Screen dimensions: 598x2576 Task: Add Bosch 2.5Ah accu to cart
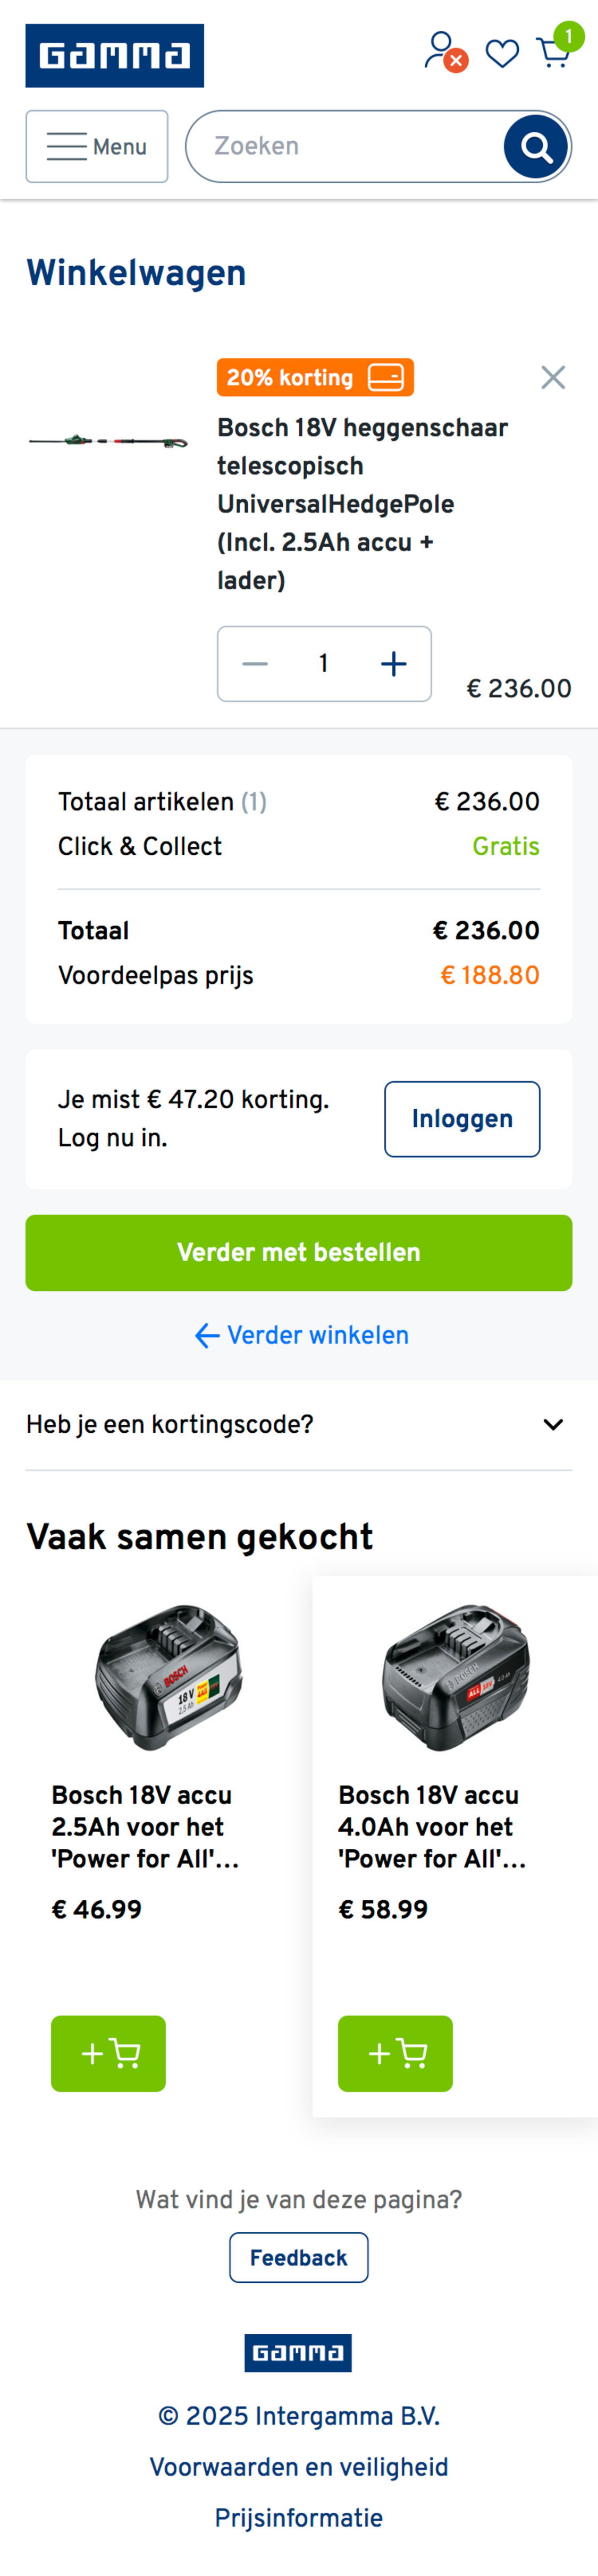pos(109,2053)
